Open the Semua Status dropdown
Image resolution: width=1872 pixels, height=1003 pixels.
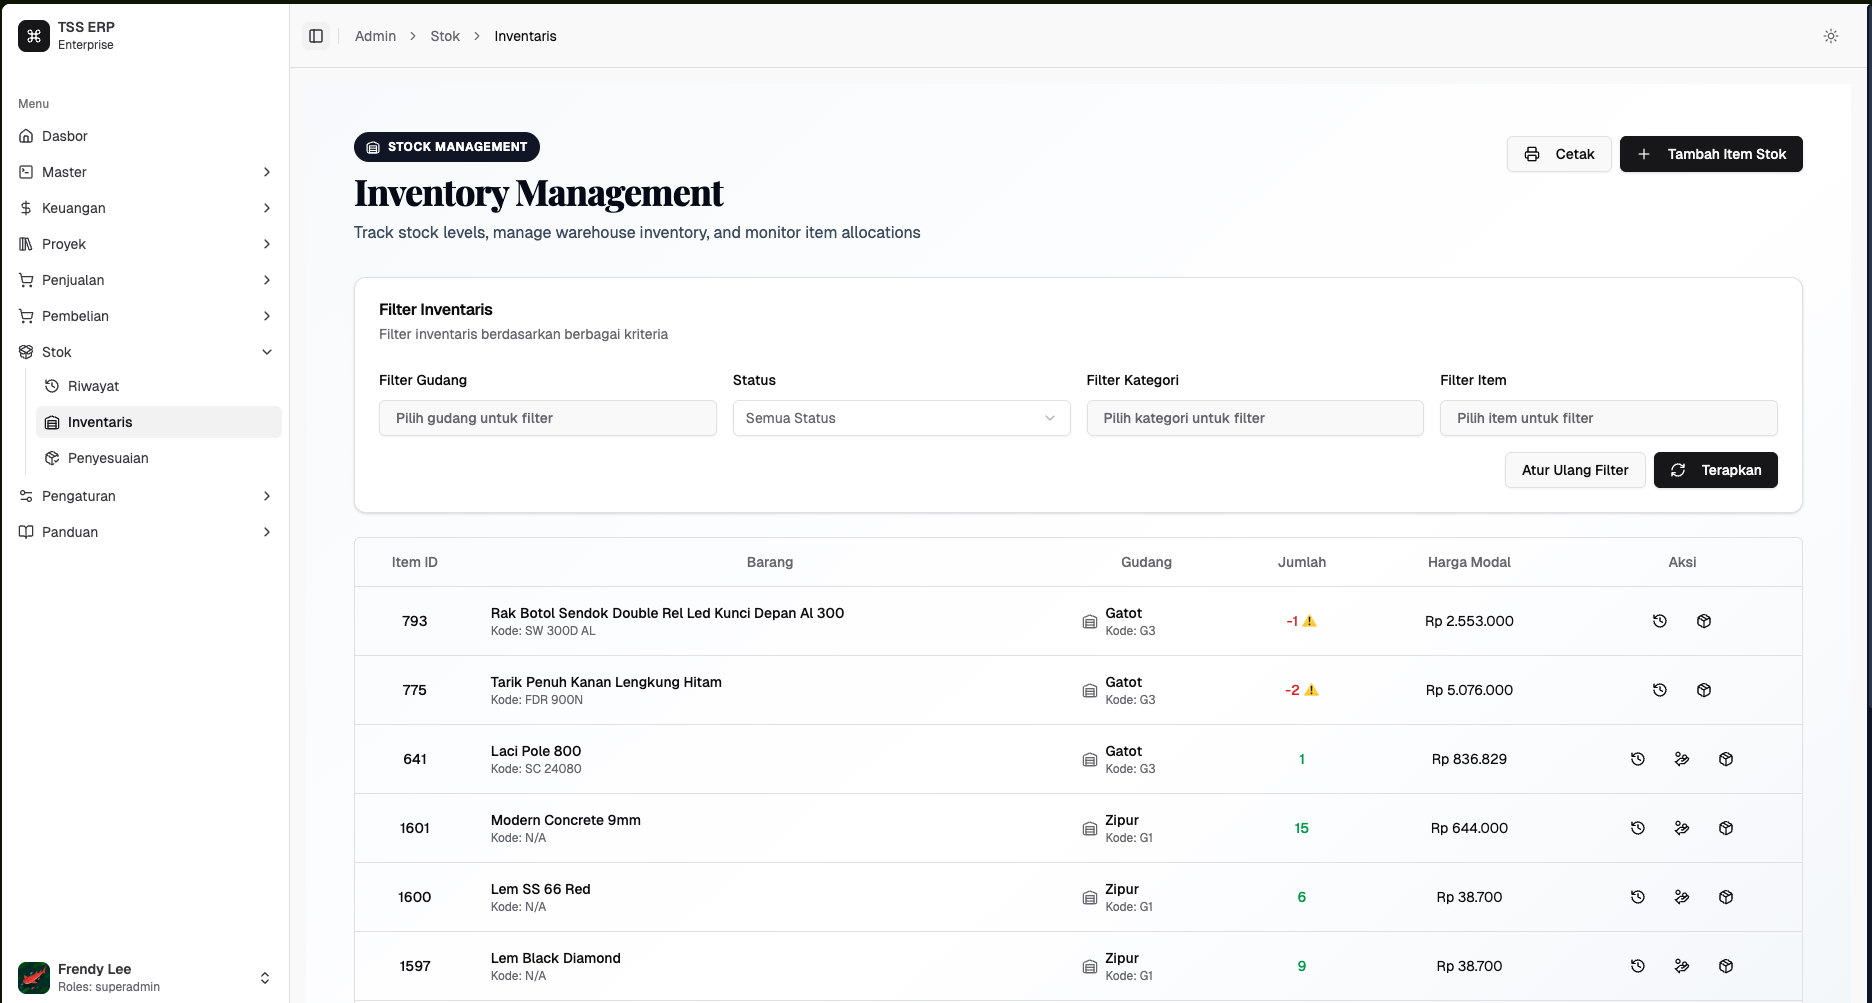tap(900, 418)
